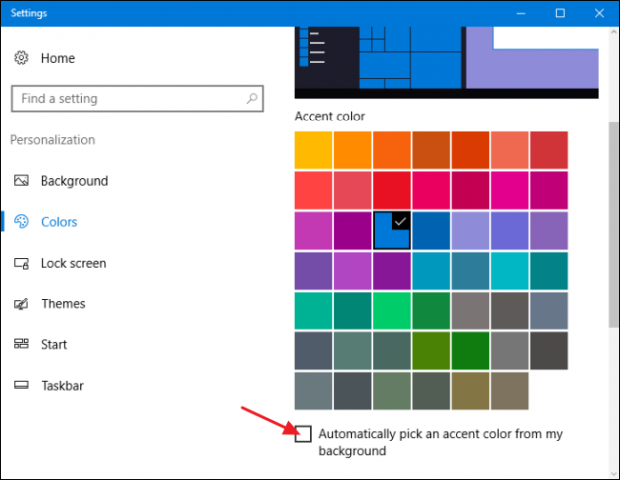The width and height of the screenshot is (620, 480).
Task: Select the currently checked blue accent swatch
Action: coord(392,229)
